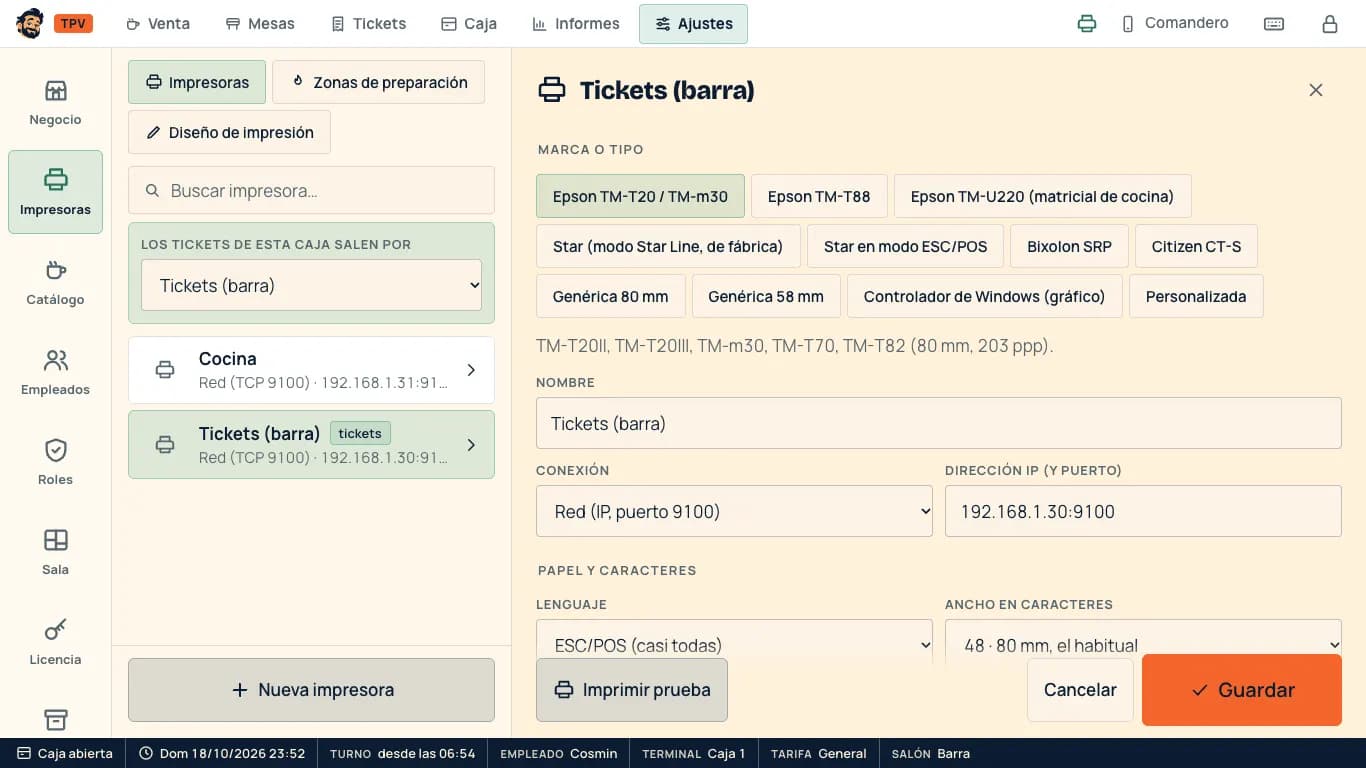This screenshot has width=1366, height=768.
Task: Select the Impresoras sub-tab
Action: point(197,82)
